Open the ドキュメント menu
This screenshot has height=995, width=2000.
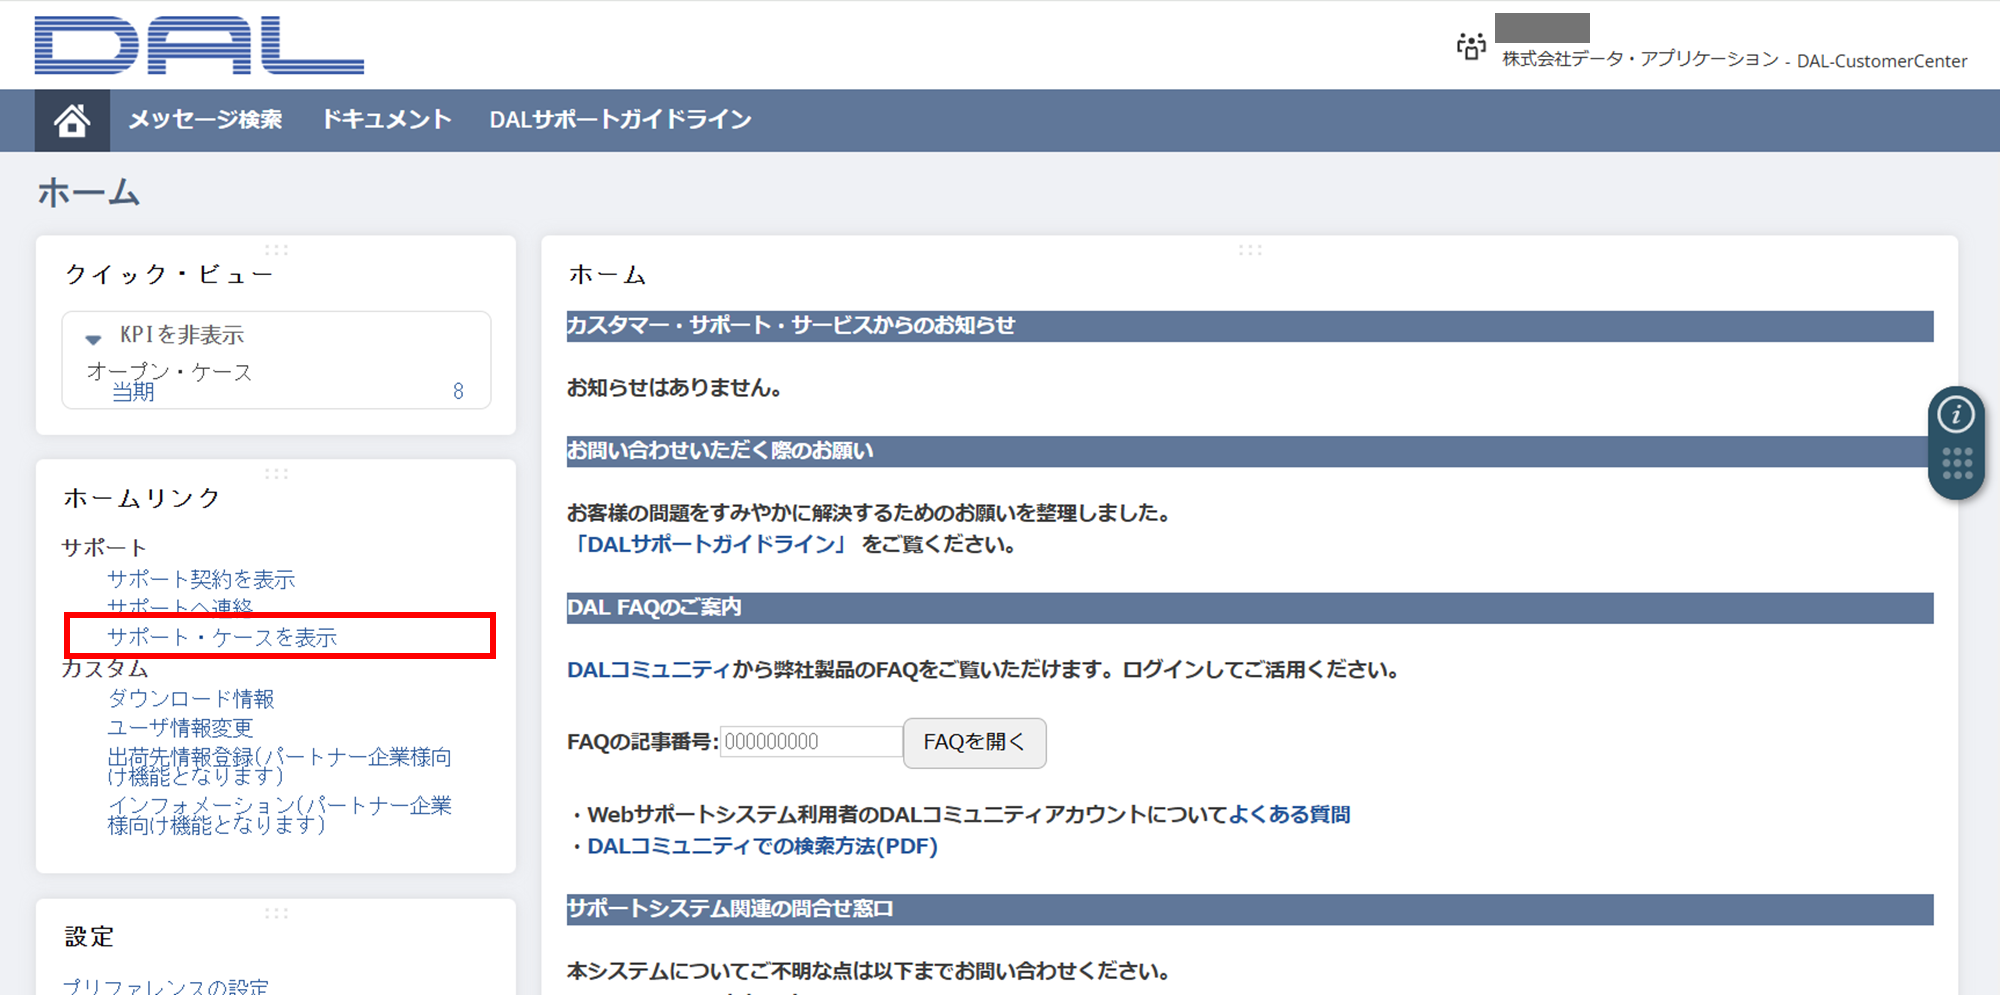[386, 120]
